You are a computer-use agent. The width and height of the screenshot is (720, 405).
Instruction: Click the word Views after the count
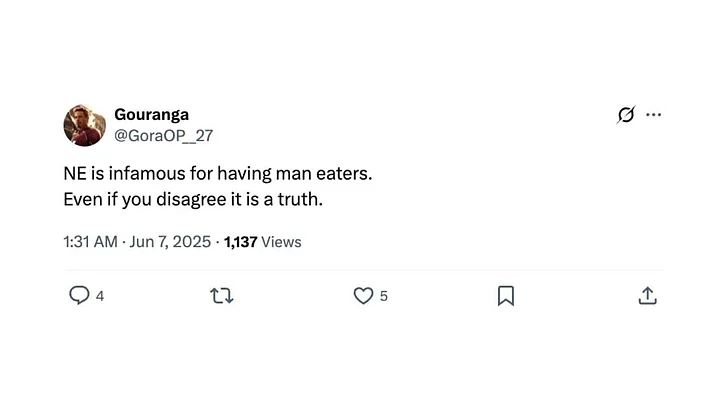pyautogui.click(x=282, y=242)
